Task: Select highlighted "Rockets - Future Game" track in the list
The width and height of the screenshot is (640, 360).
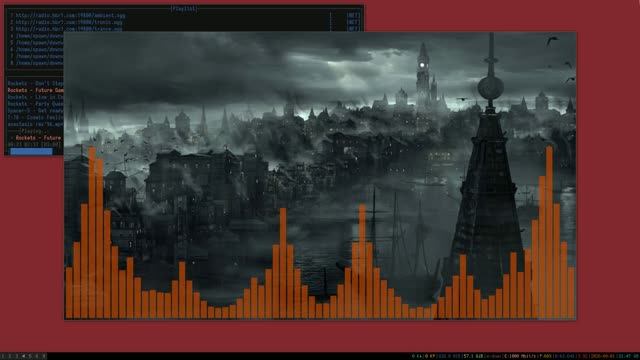Action: pos(36,90)
